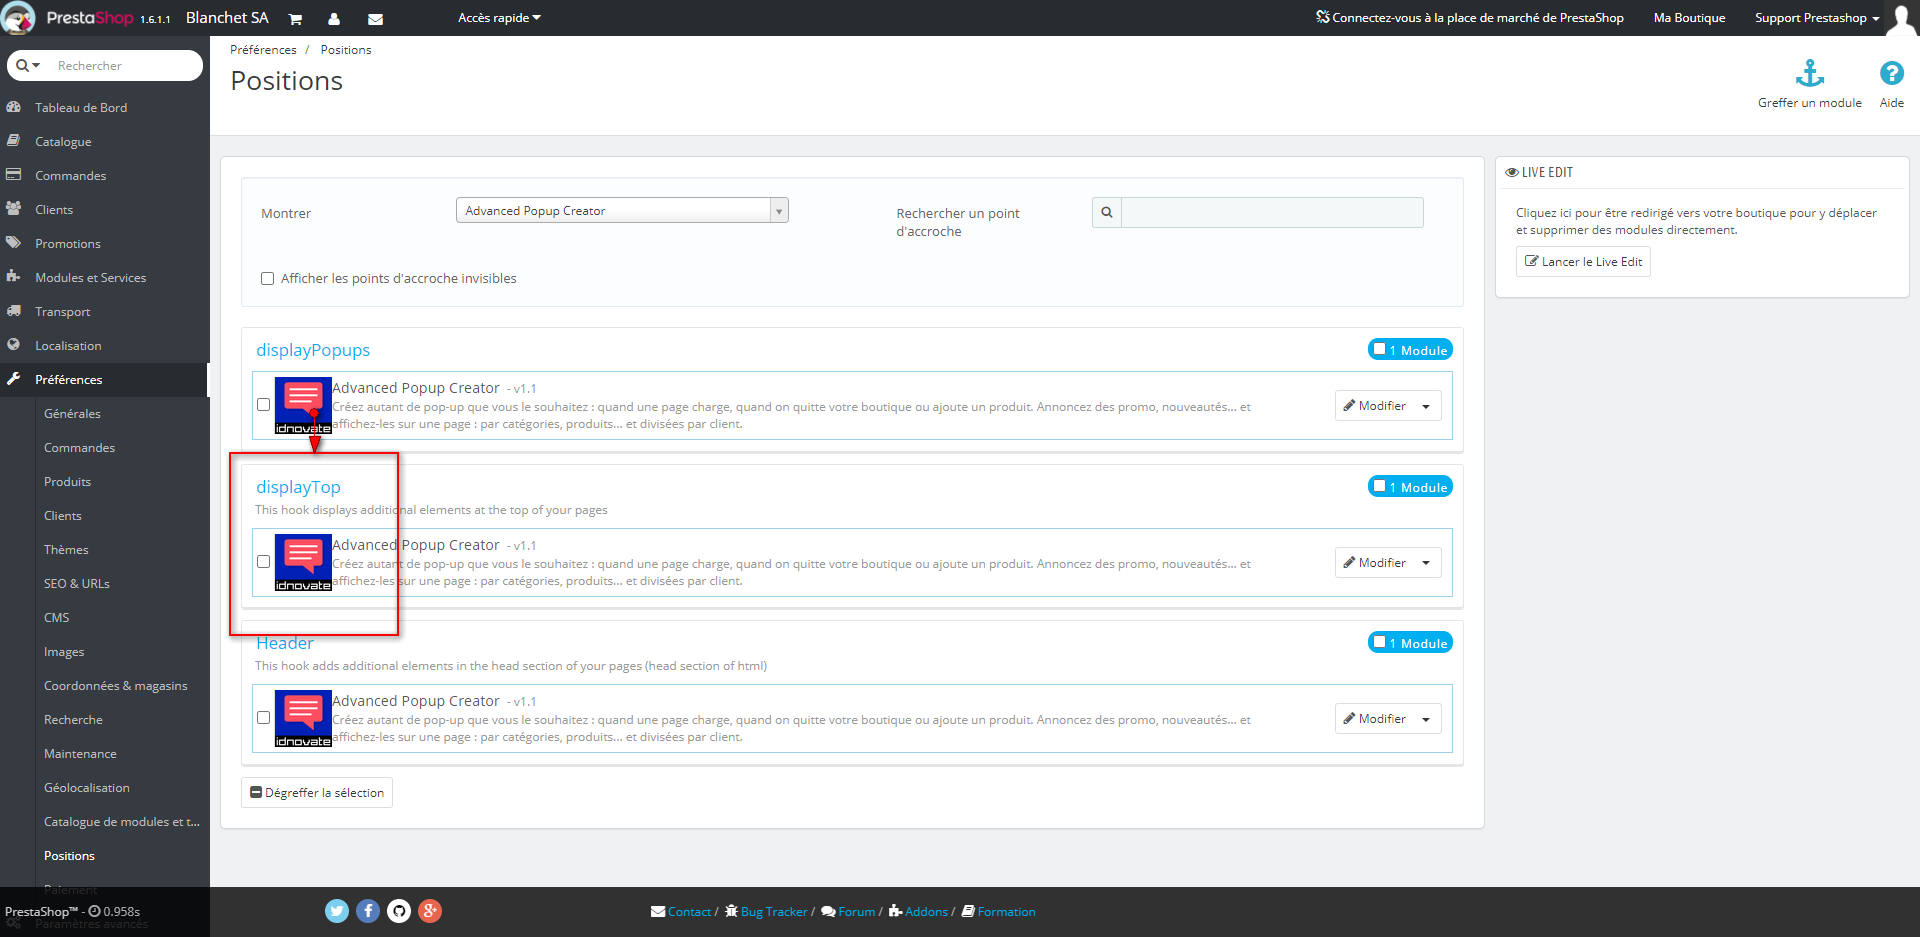Viewport: 1920px width, 937px height.
Task: Expand Modifier dropdown arrow in displayTop row
Action: (1426, 563)
